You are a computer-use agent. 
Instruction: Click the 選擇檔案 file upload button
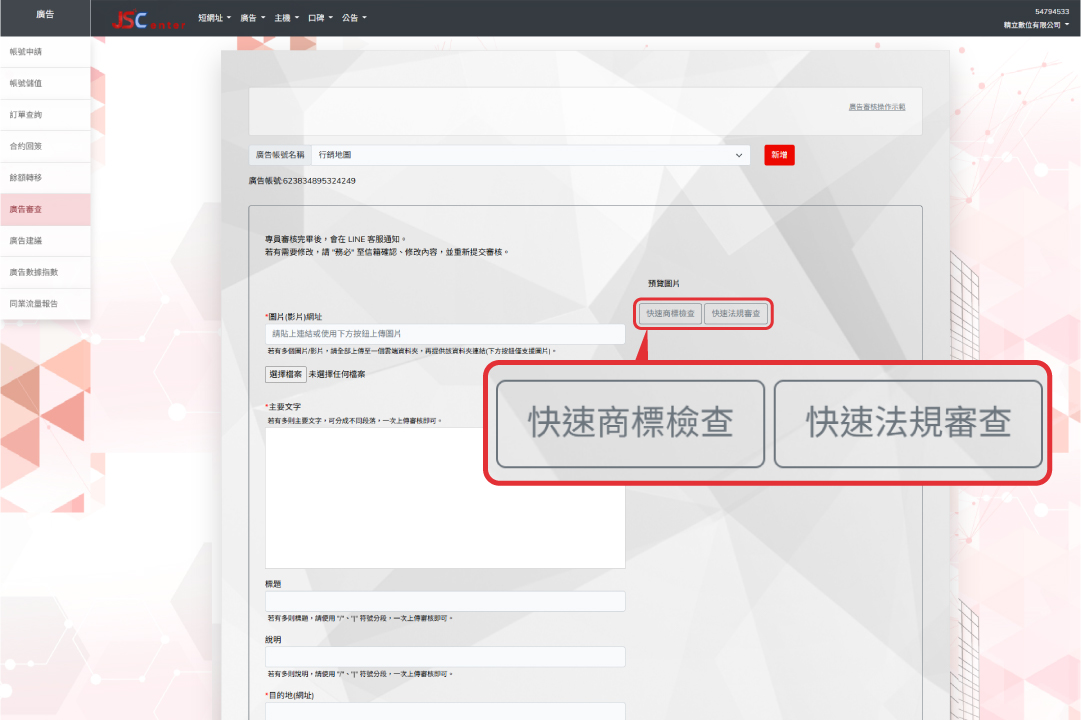pos(285,374)
